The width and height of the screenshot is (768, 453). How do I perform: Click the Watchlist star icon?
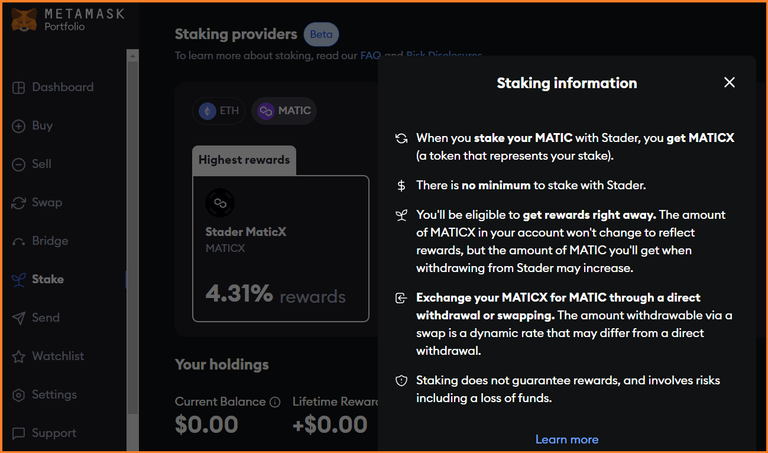click(x=19, y=357)
